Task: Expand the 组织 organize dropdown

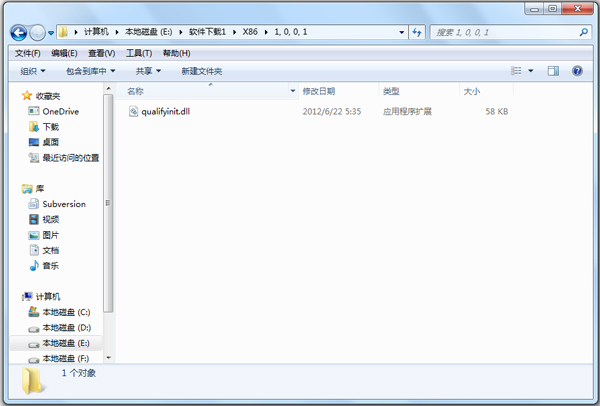Action: [x=33, y=71]
